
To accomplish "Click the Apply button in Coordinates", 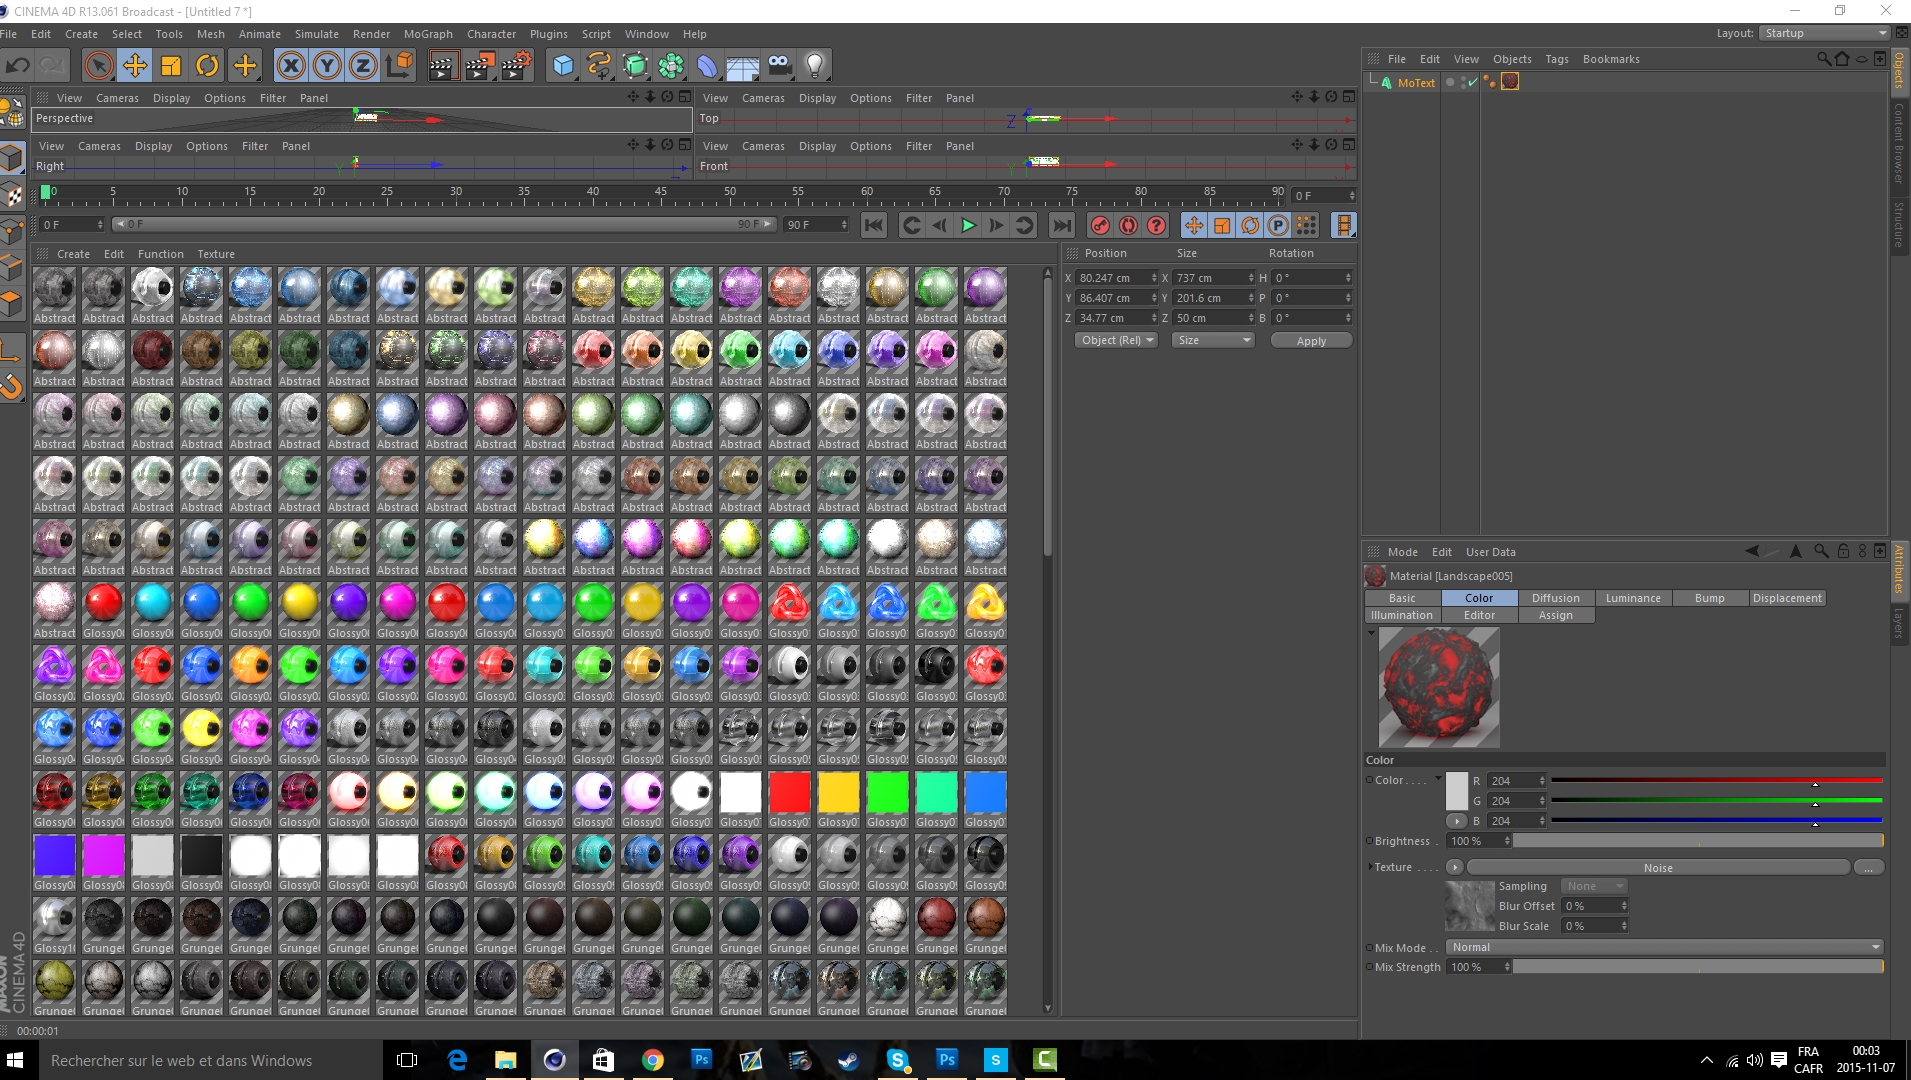I will [1311, 341].
